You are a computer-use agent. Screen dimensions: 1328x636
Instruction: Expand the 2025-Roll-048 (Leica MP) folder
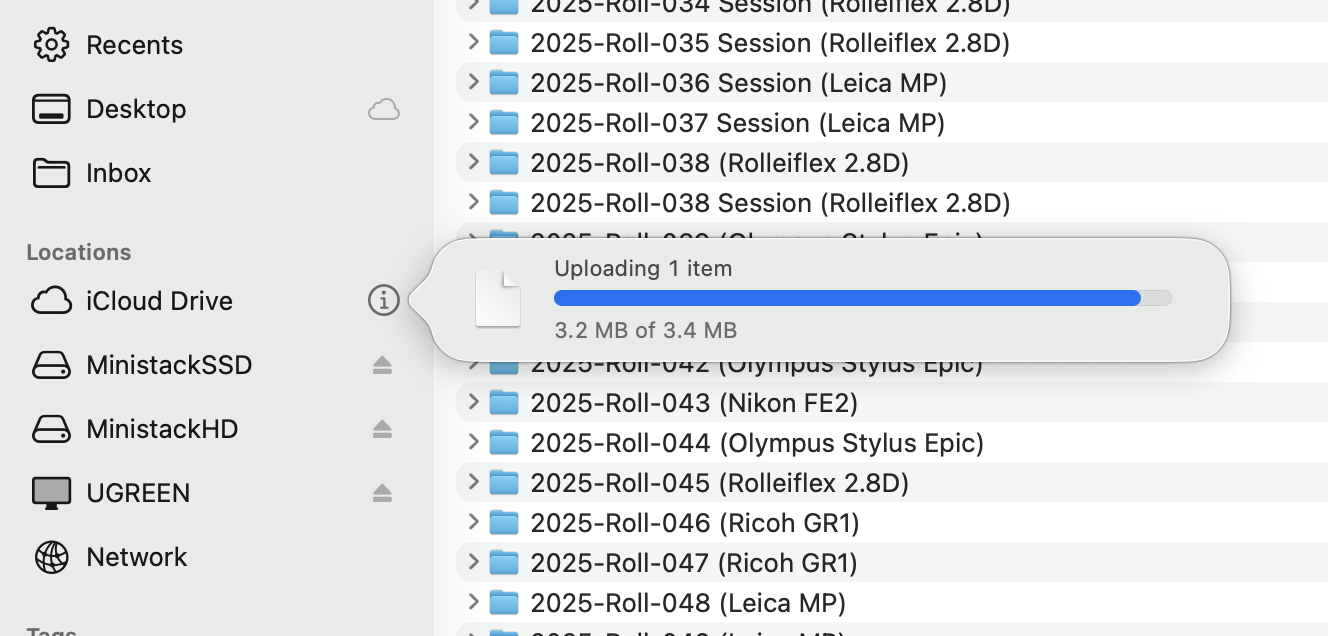tap(472, 602)
